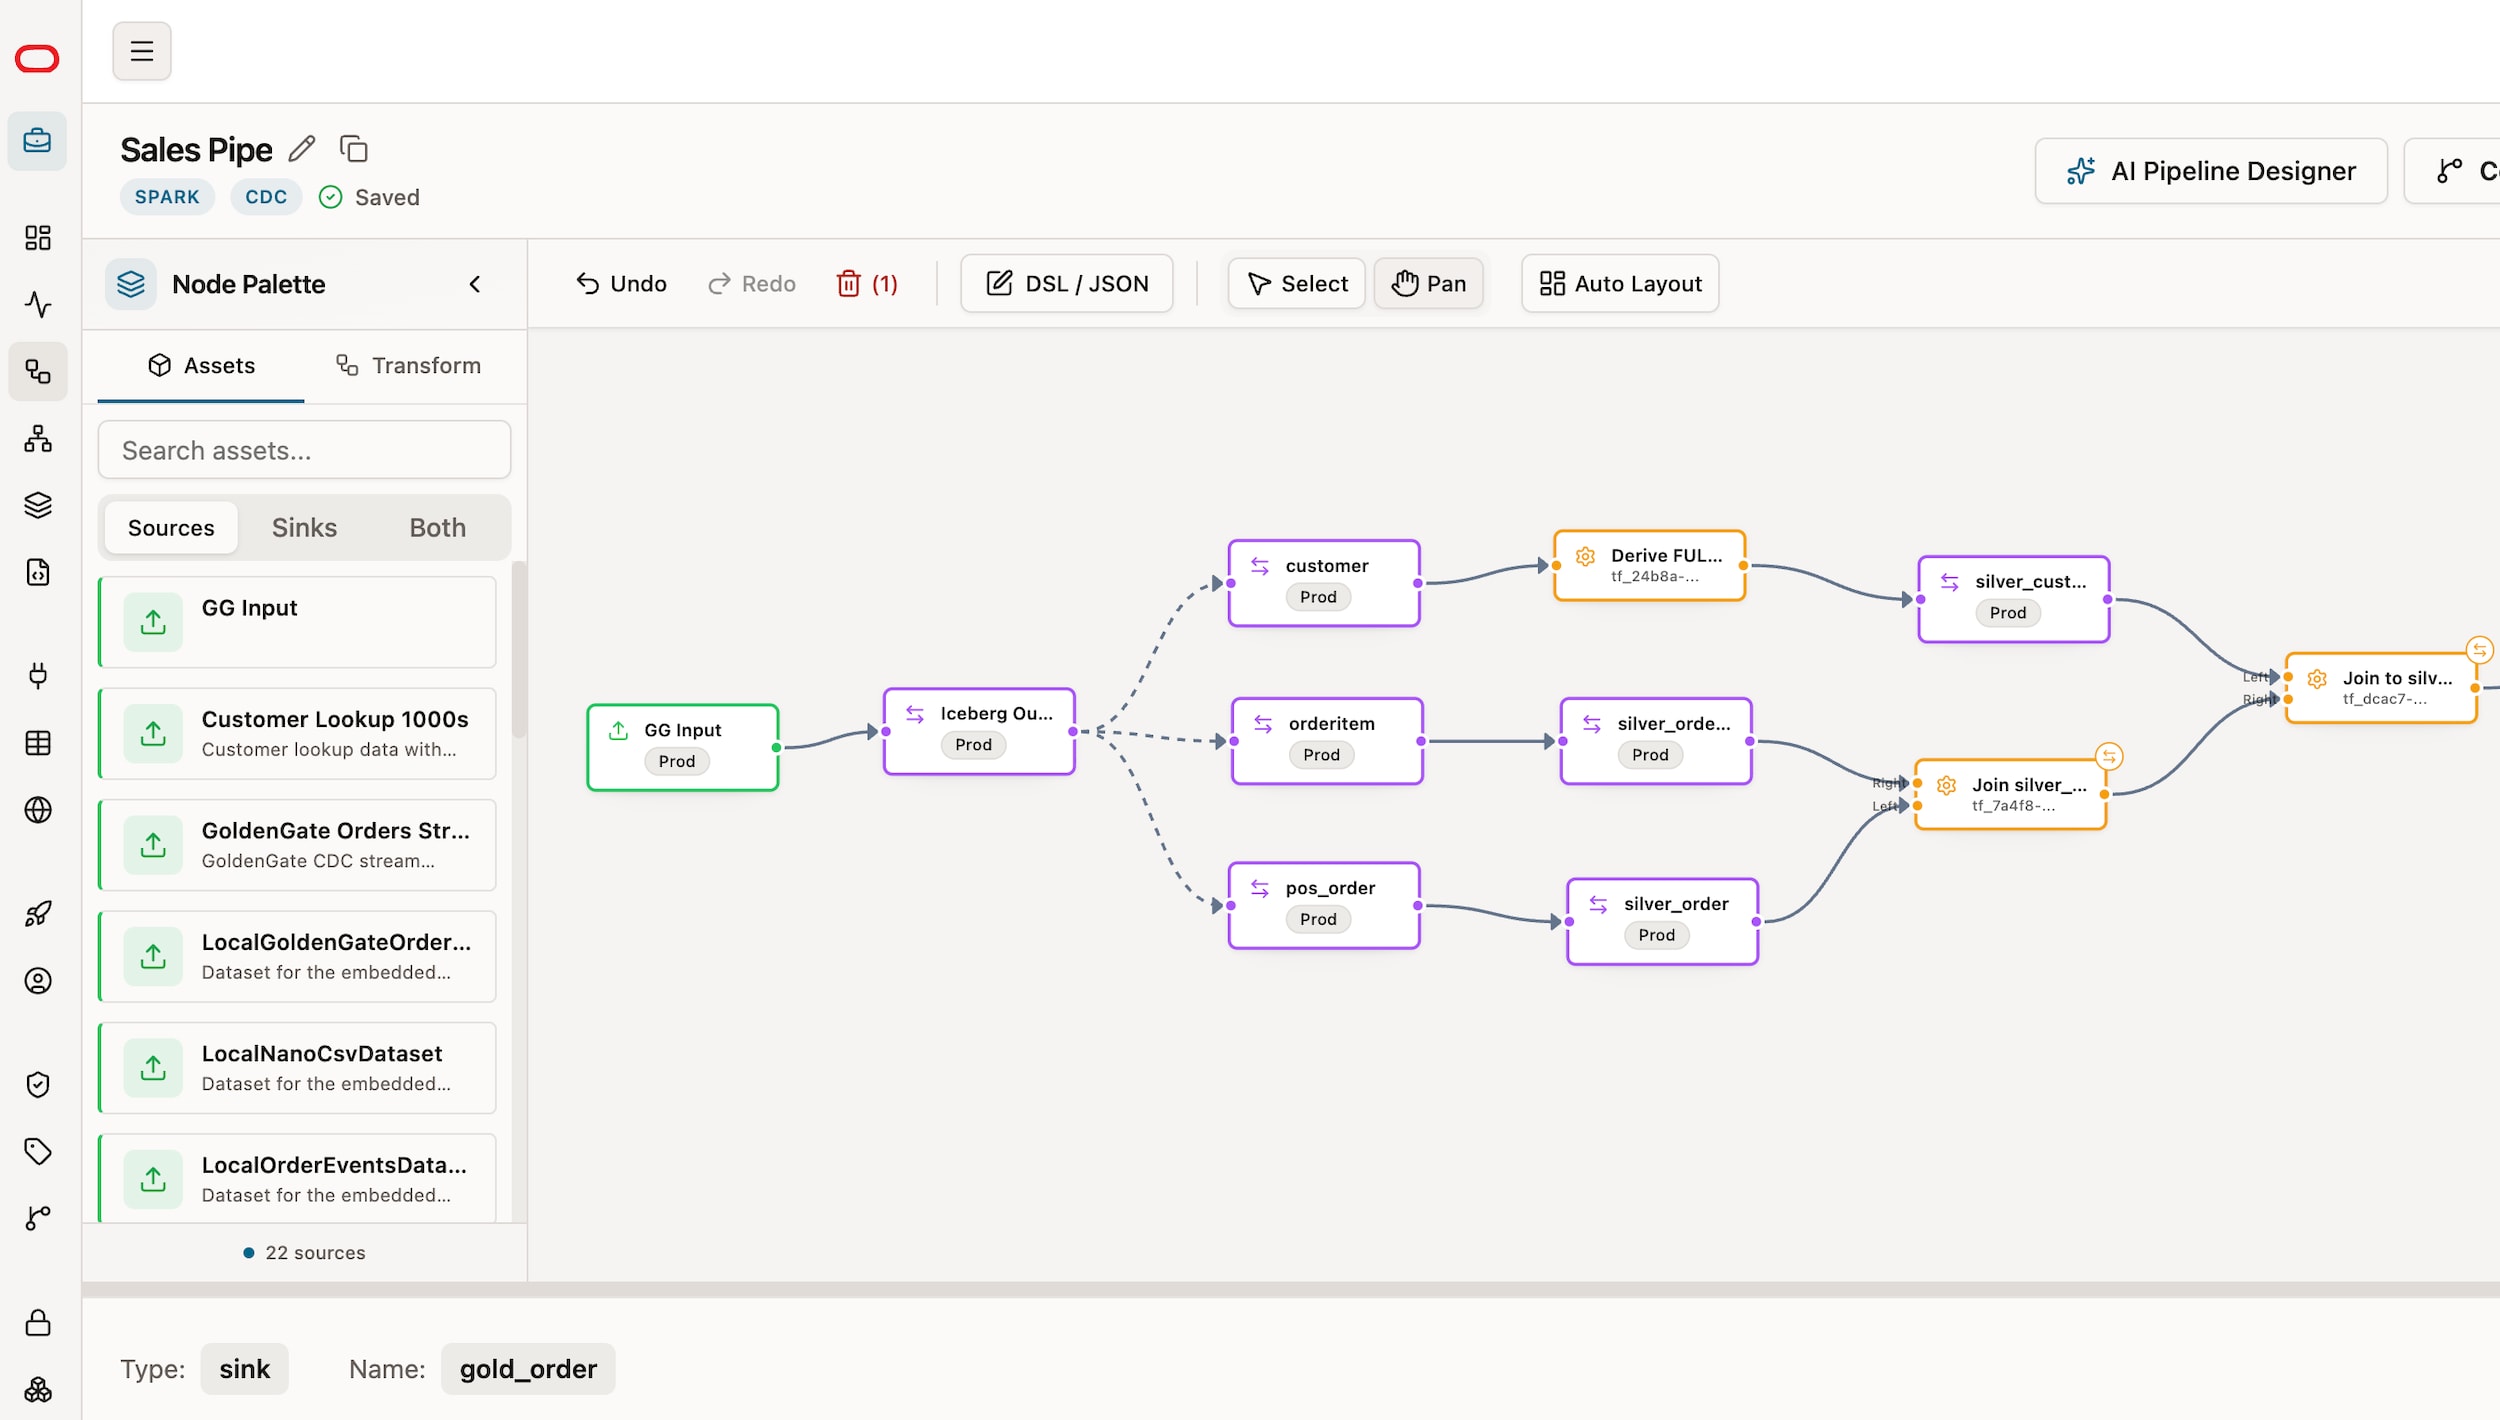Image resolution: width=2500 pixels, height=1420 pixels.
Task: Select the Customer Lookup 1000s asset
Action: point(297,734)
